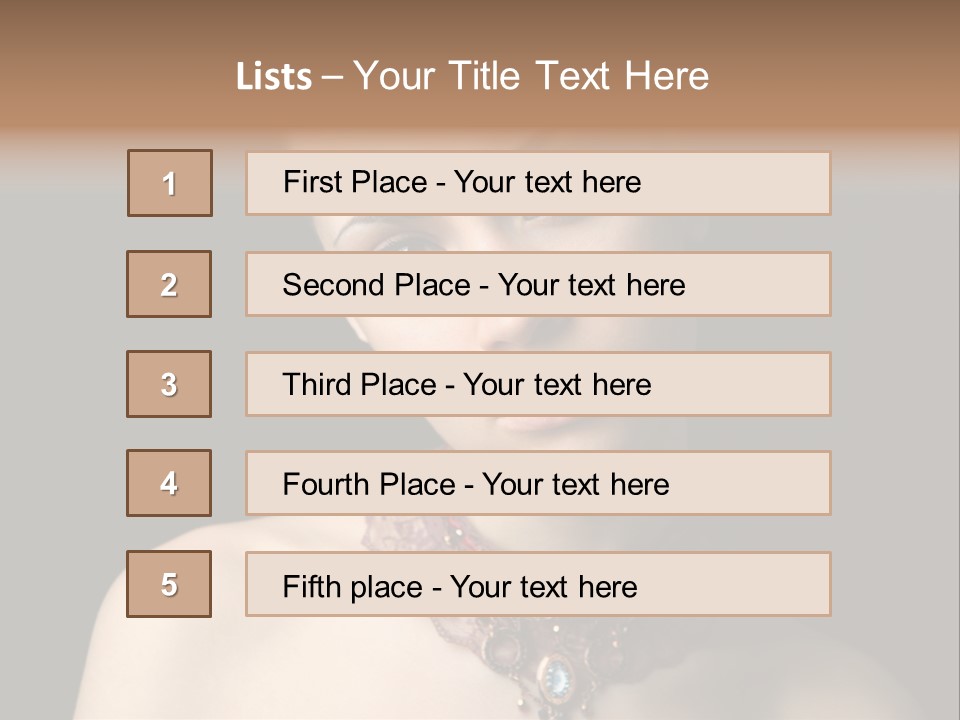Click "Your text here" in the Third Place row
960x720 pixels.
pyautogui.click(x=557, y=385)
